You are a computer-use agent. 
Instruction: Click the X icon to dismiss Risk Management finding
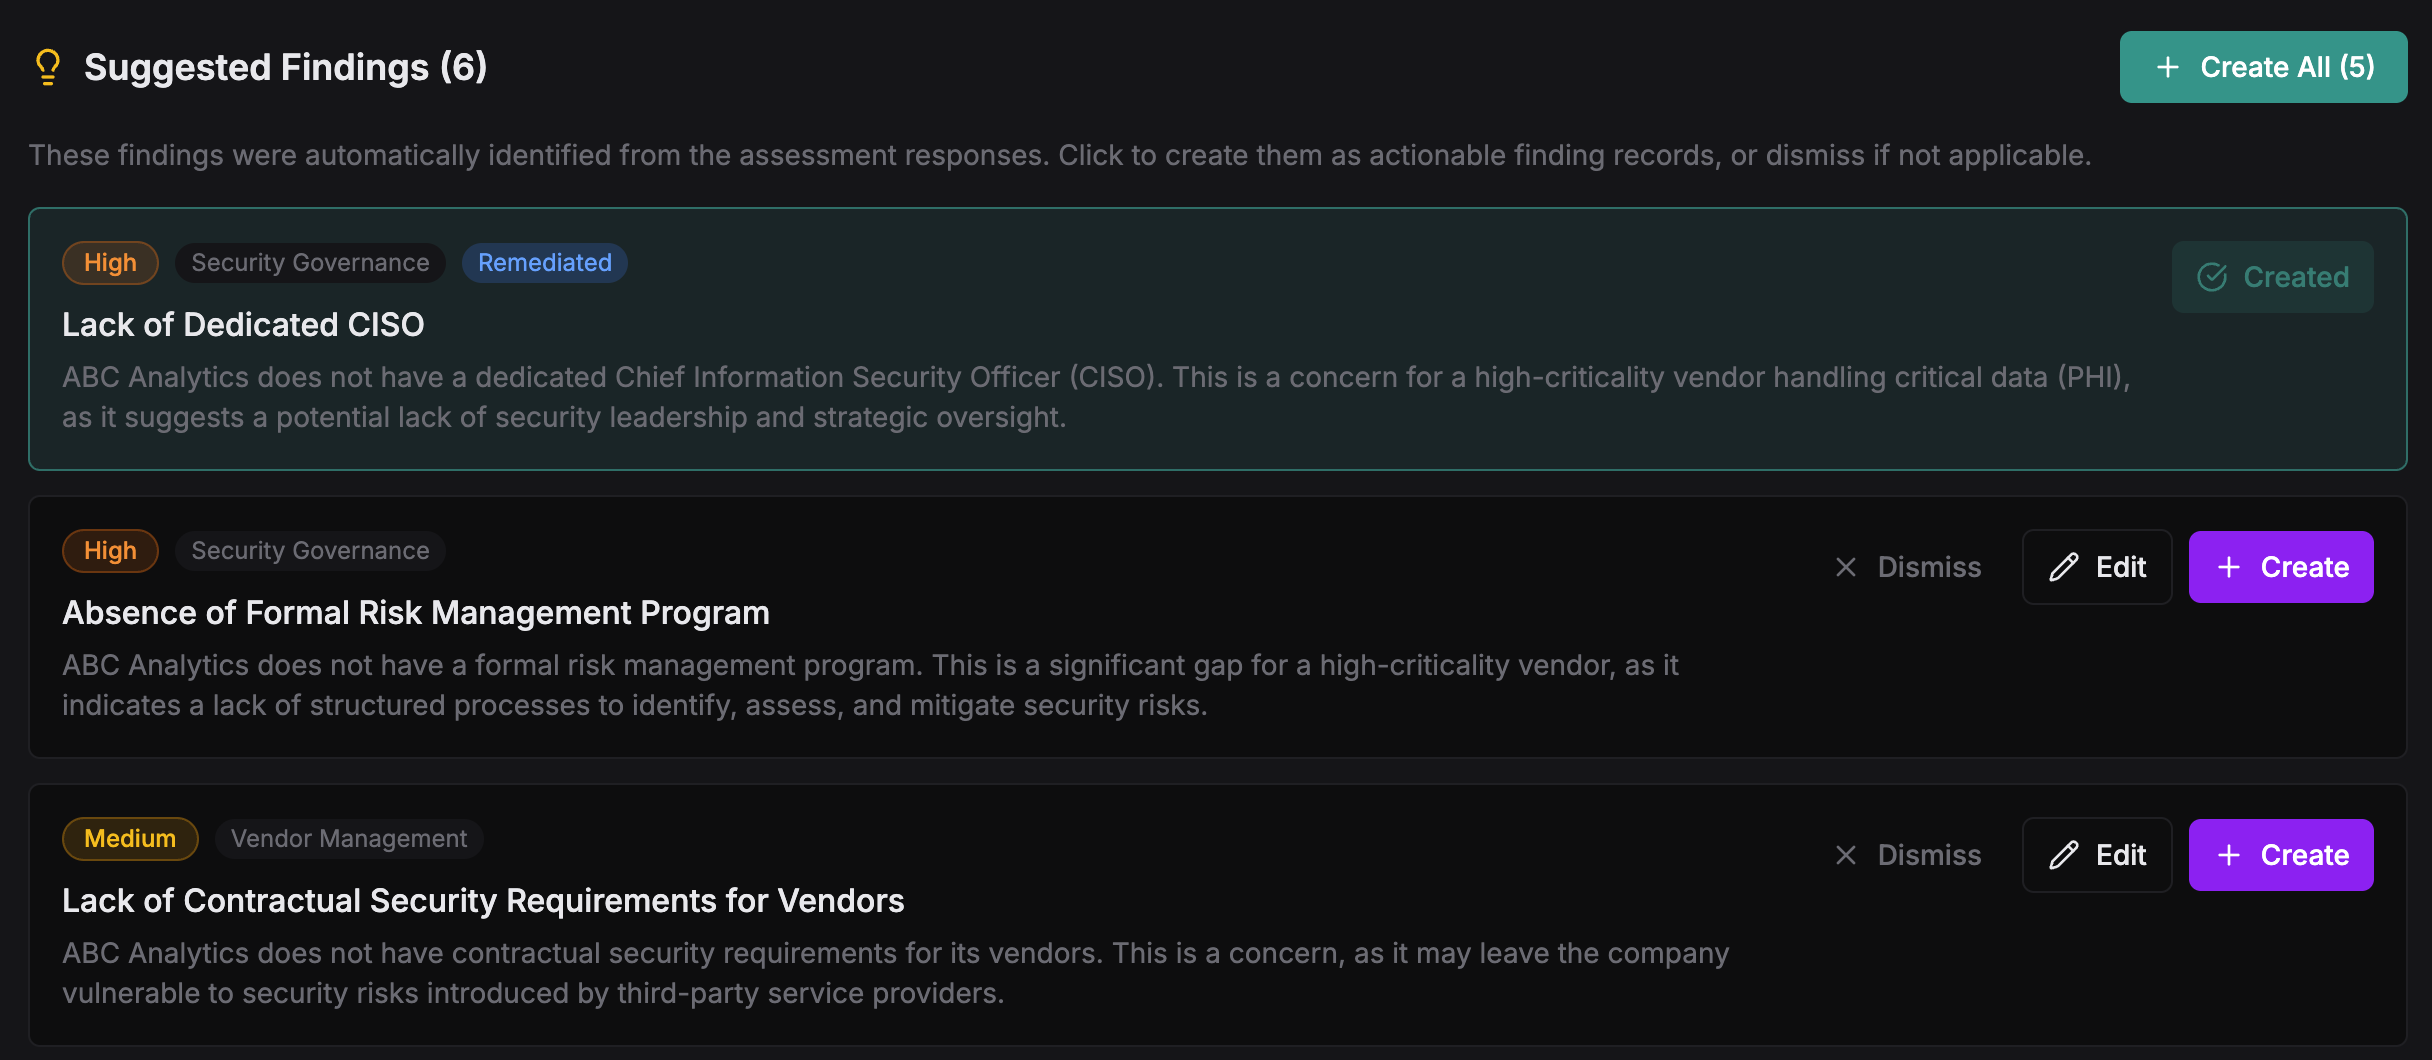coord(1846,567)
